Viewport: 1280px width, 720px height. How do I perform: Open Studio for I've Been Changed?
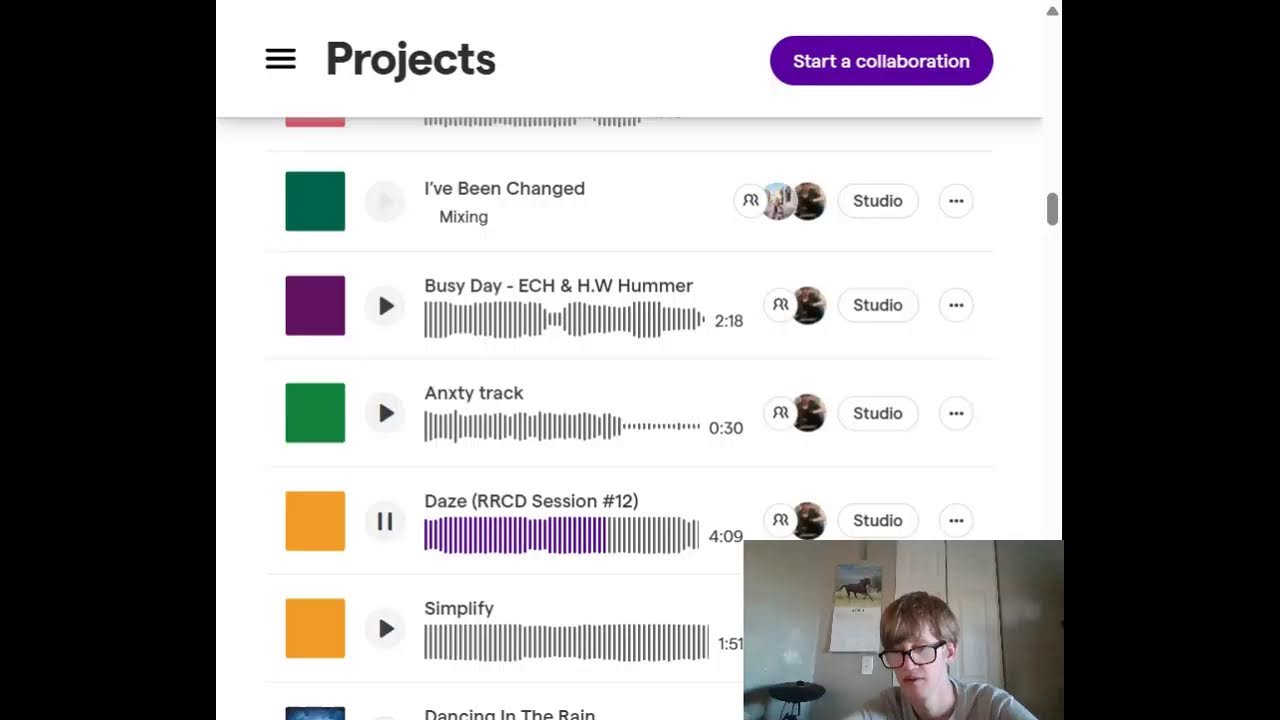pyautogui.click(x=877, y=201)
